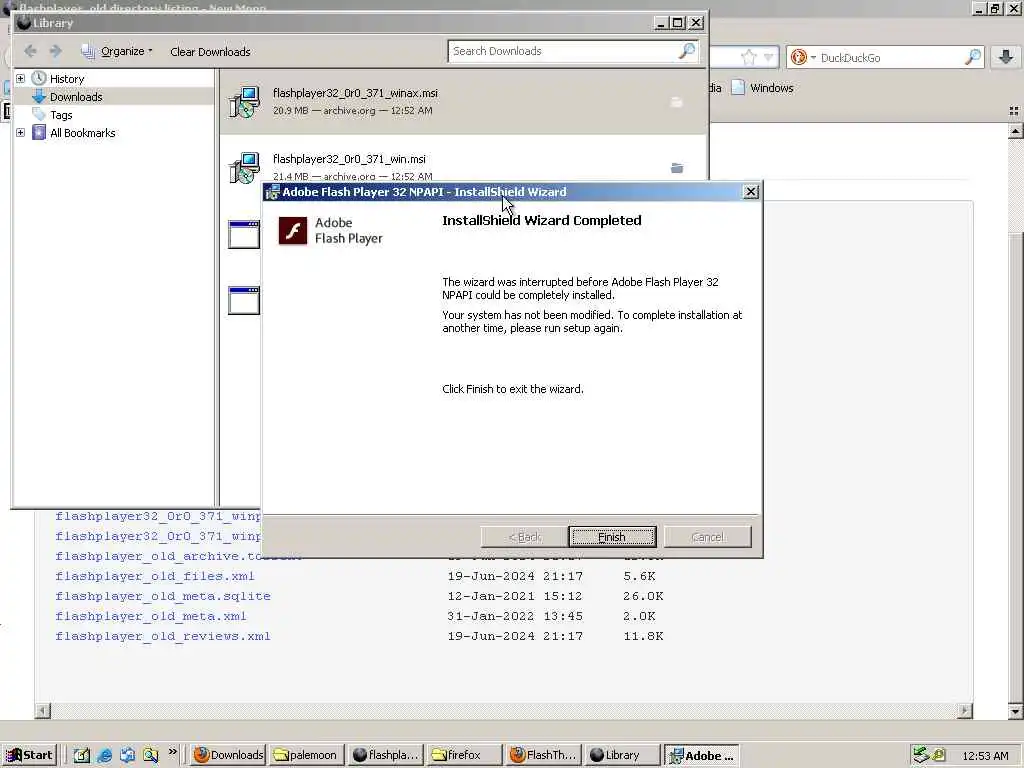The image size is (1024, 768).
Task: Click the 12:53 AM taskbar clock
Action: (985, 756)
